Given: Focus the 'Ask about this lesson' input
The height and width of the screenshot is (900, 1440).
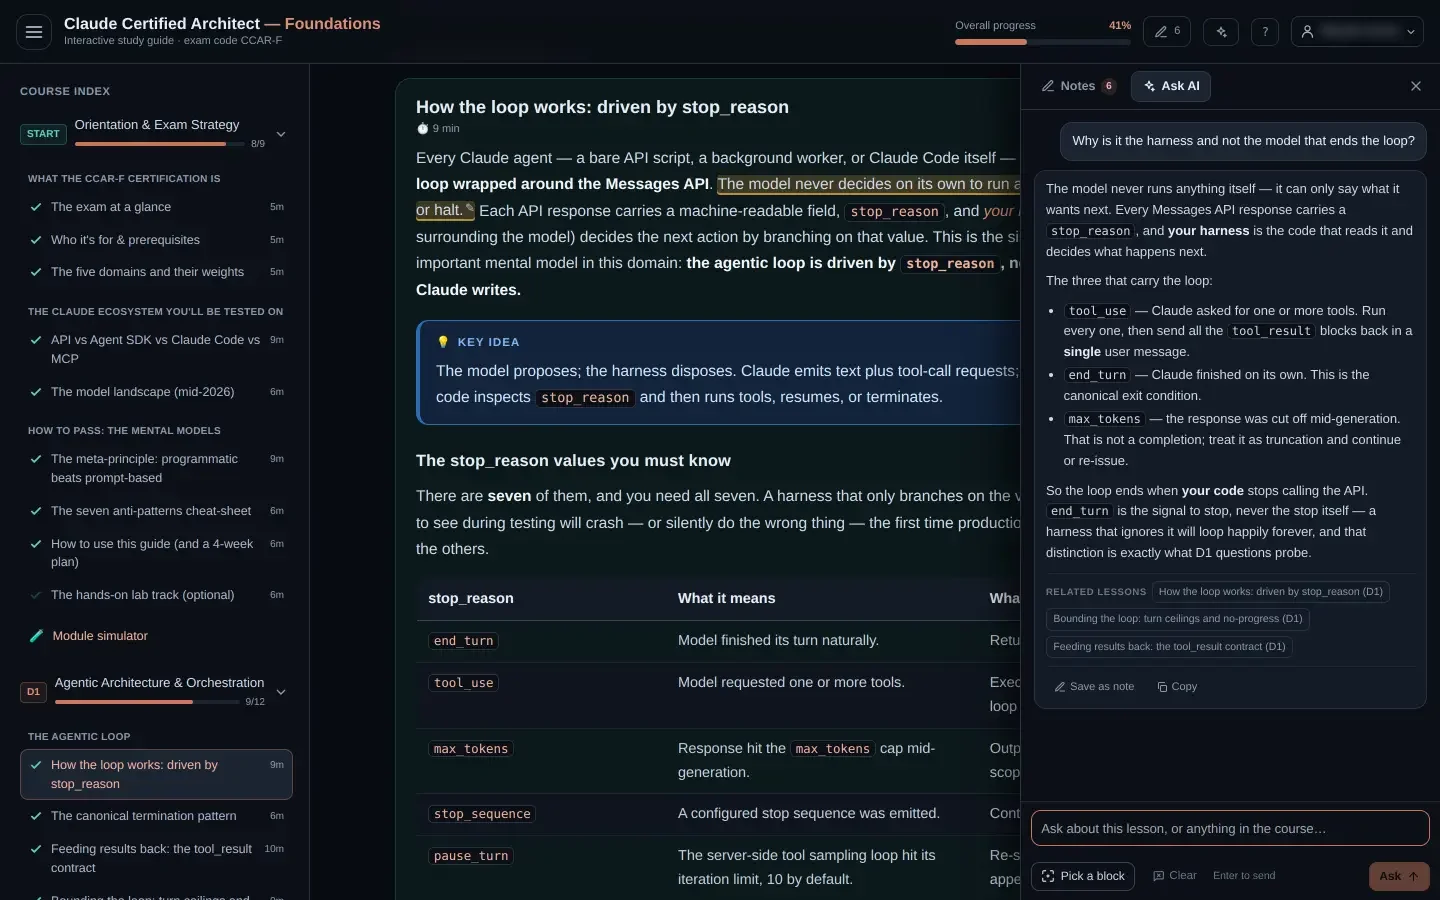Looking at the screenshot, I should click(1230, 828).
